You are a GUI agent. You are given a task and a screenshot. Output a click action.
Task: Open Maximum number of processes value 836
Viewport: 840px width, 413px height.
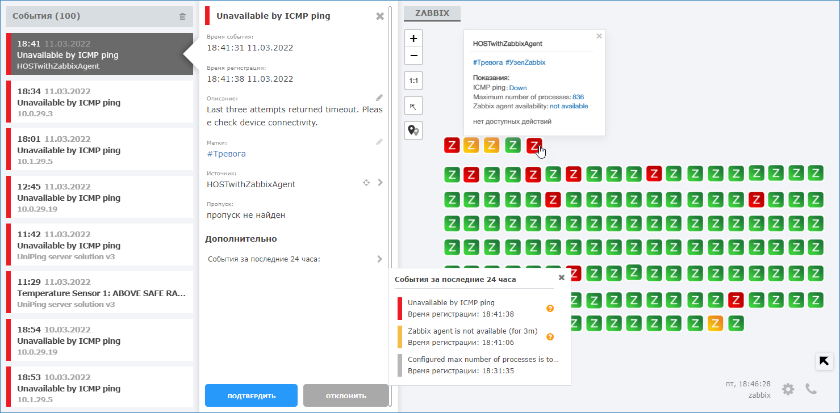click(x=578, y=97)
